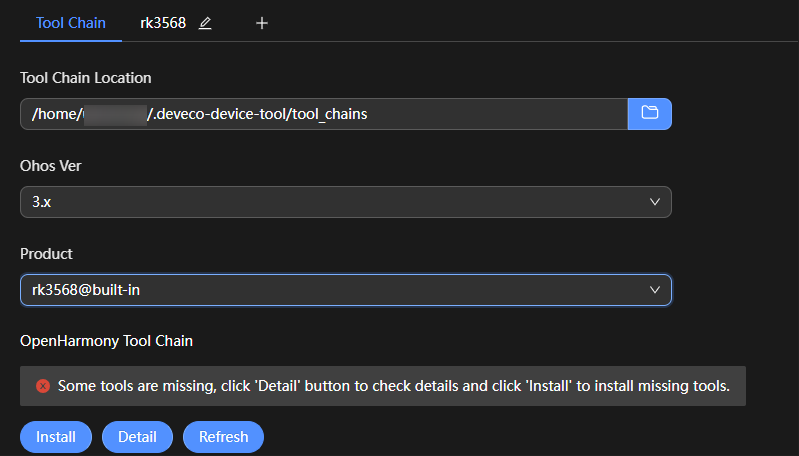Image resolution: width=799 pixels, height=456 pixels.
Task: Click the pencil icon to rename rk3568
Action: coord(205,23)
